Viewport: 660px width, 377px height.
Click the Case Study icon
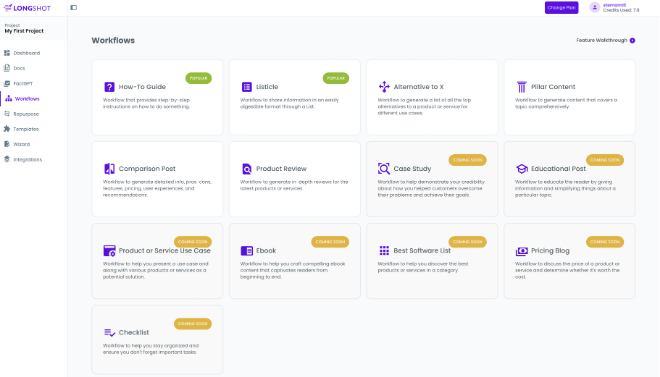click(384, 169)
